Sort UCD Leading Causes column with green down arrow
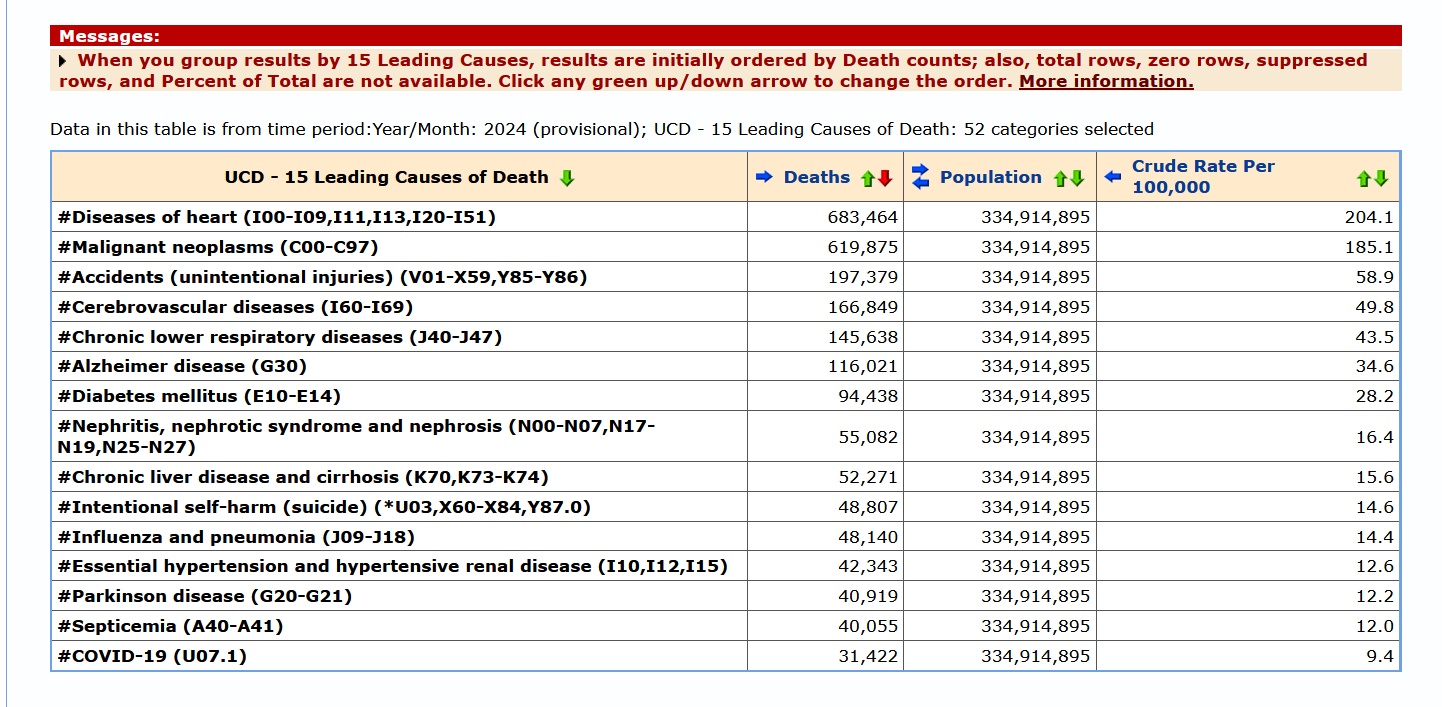 [x=567, y=178]
